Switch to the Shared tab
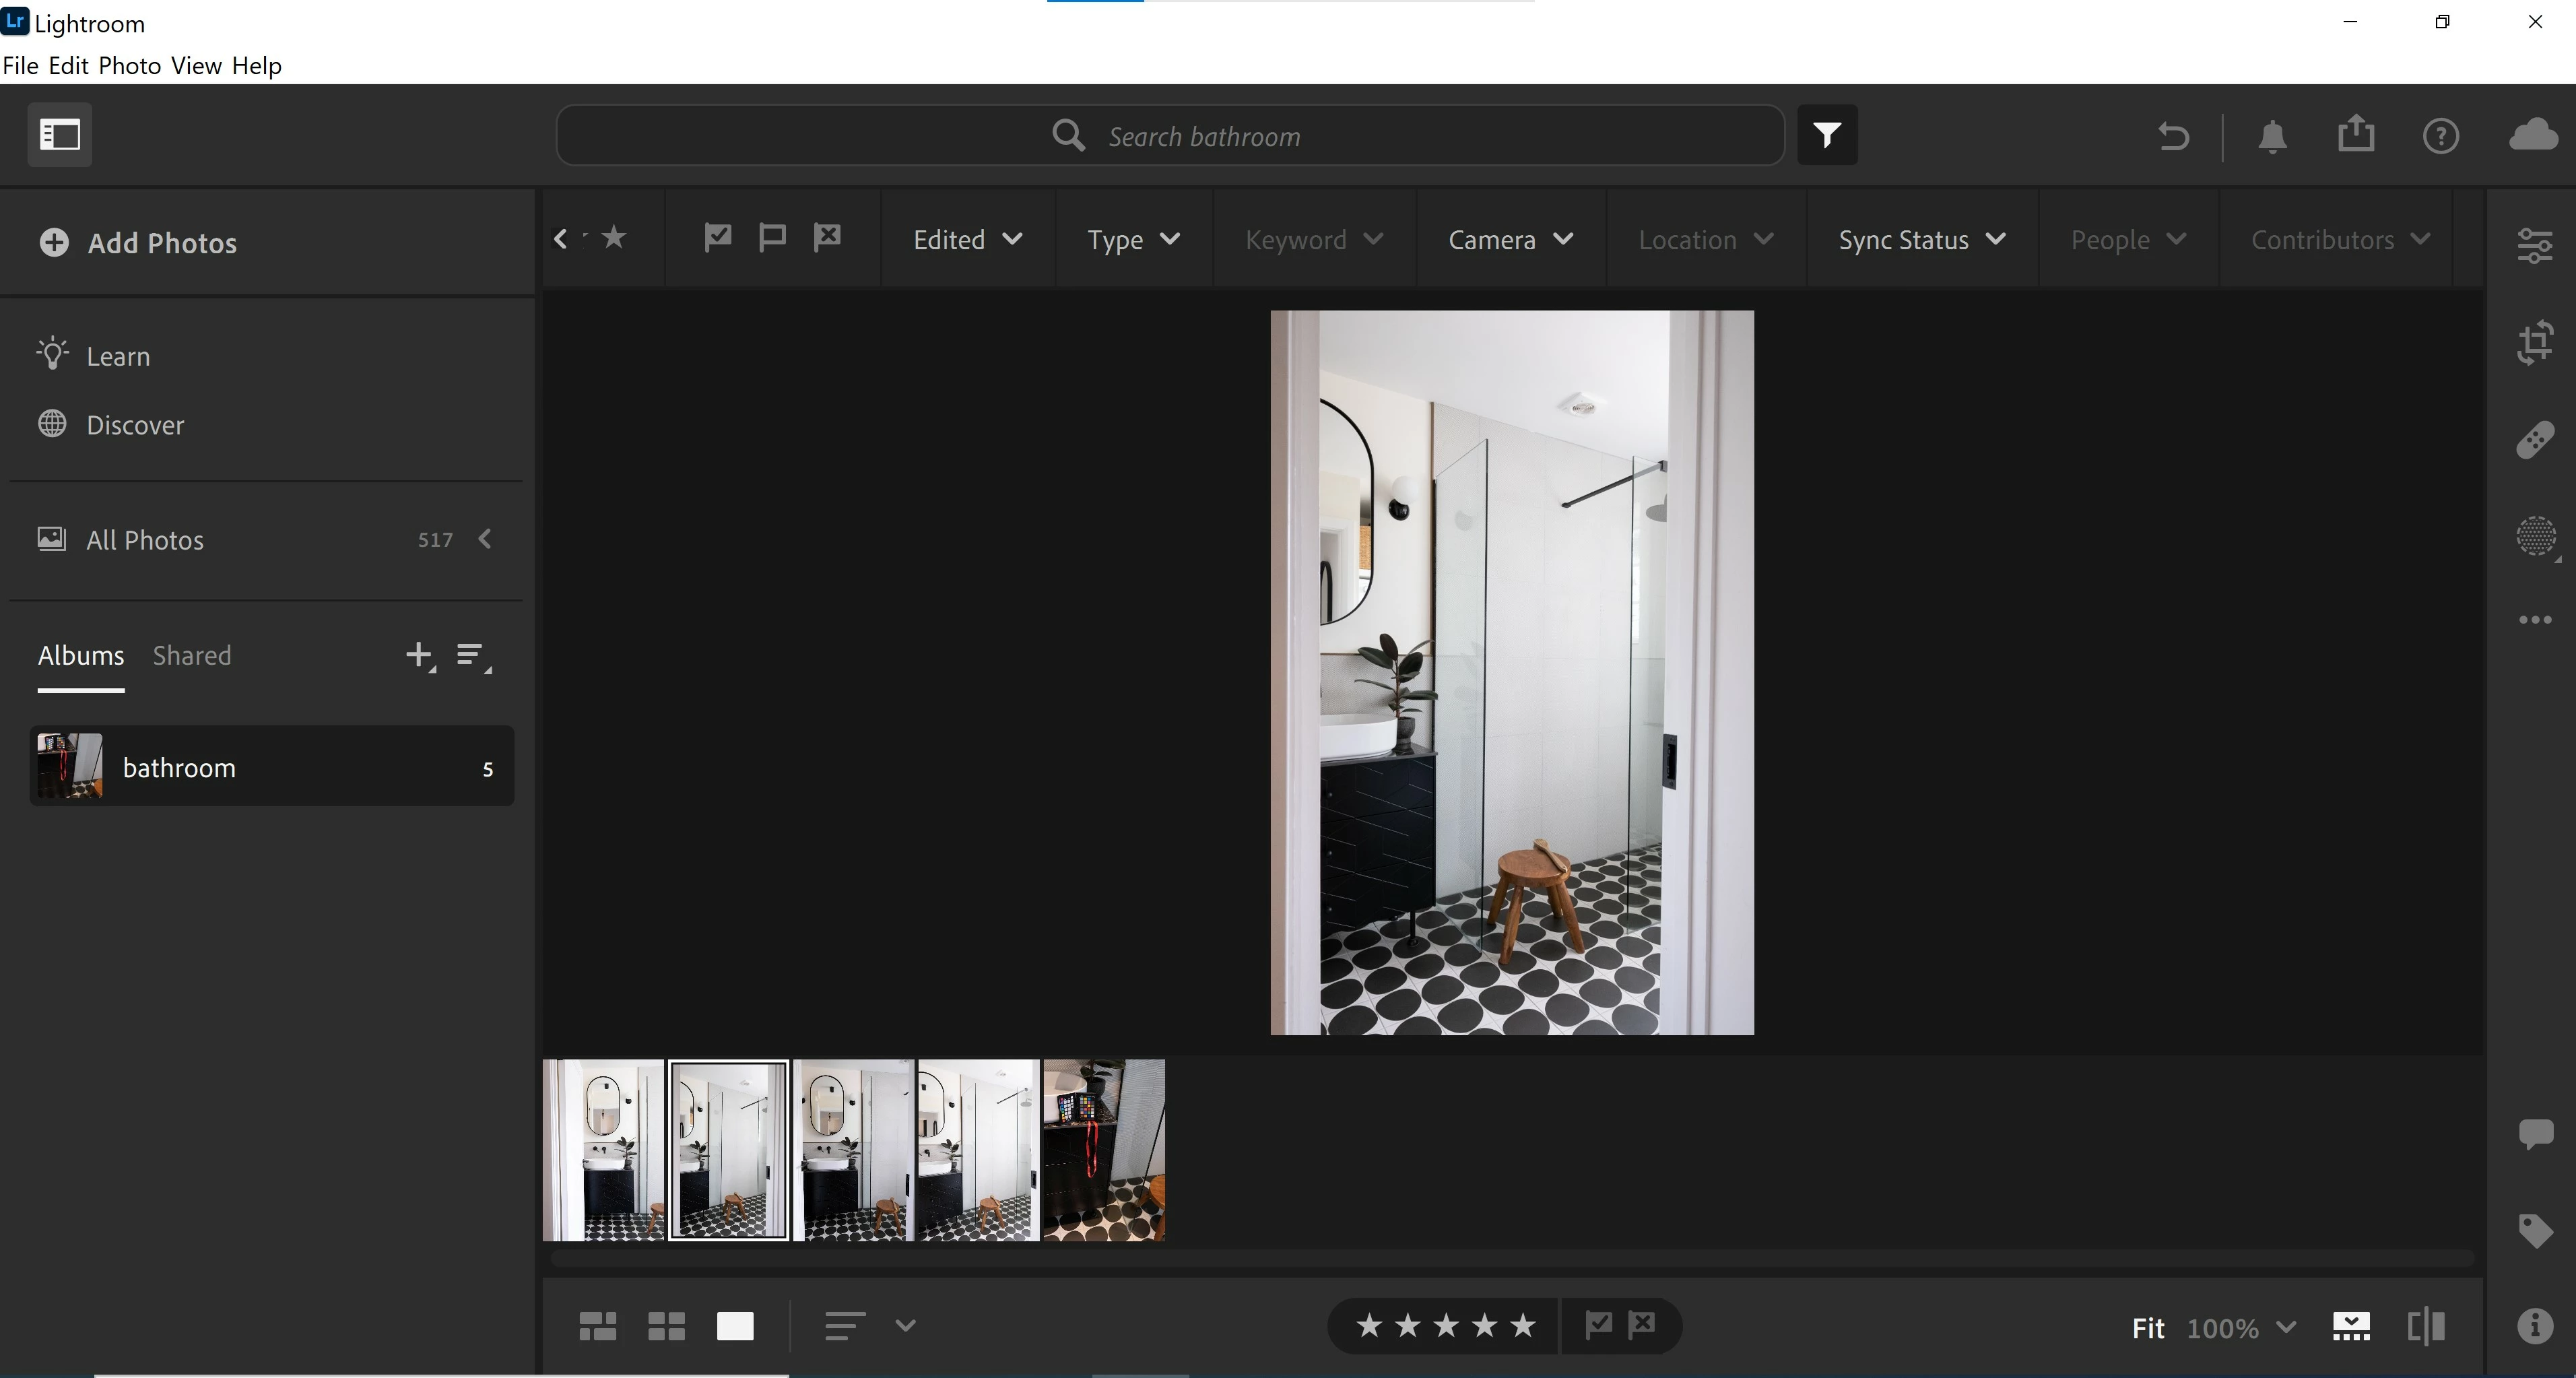The width and height of the screenshot is (2576, 1378). [x=191, y=656]
